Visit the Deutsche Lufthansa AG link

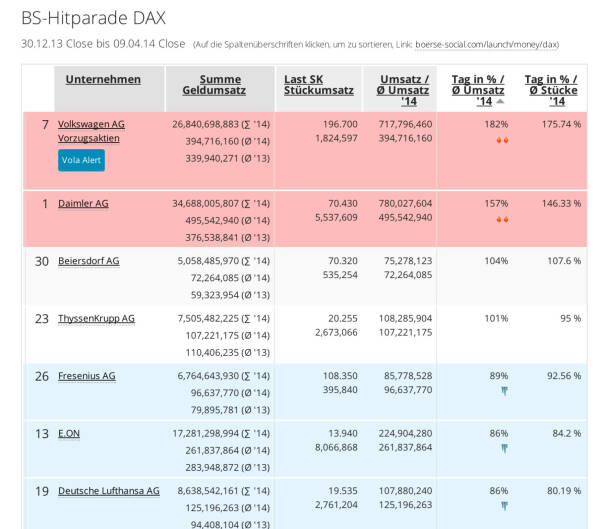coord(108,491)
